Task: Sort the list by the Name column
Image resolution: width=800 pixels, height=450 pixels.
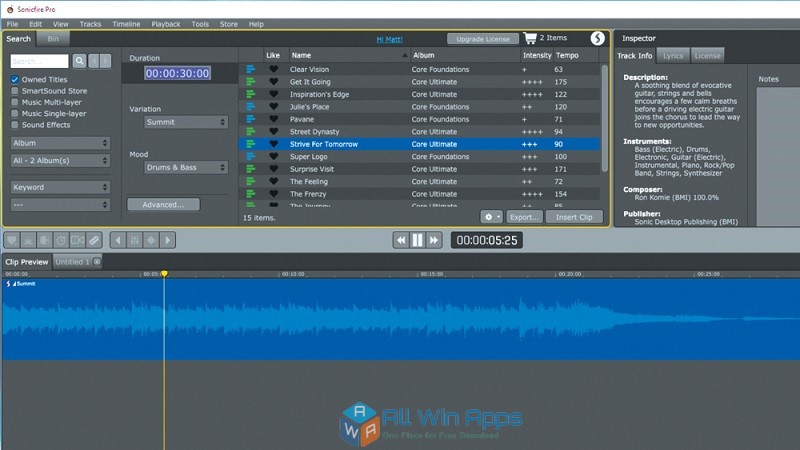Action: pyautogui.click(x=349, y=55)
